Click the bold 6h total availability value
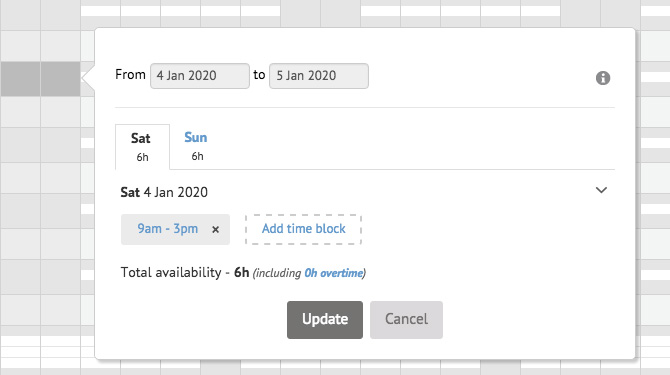The width and height of the screenshot is (670, 375). 241,272
